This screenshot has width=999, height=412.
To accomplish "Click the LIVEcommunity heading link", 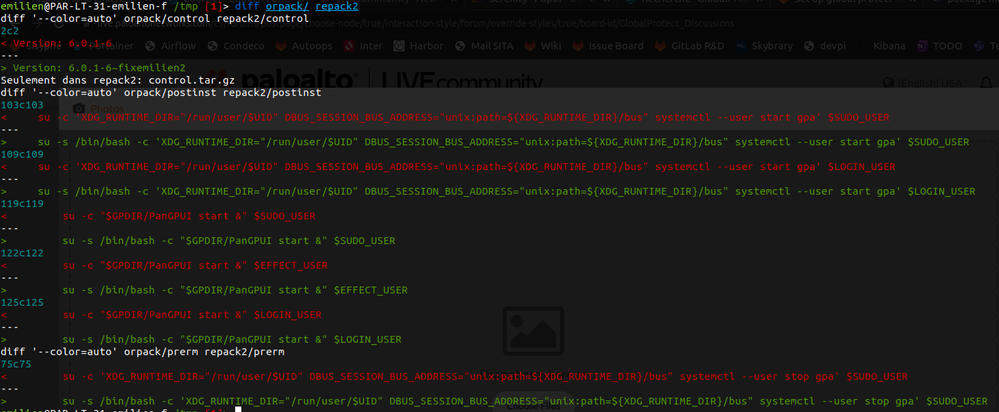I will [461, 81].
